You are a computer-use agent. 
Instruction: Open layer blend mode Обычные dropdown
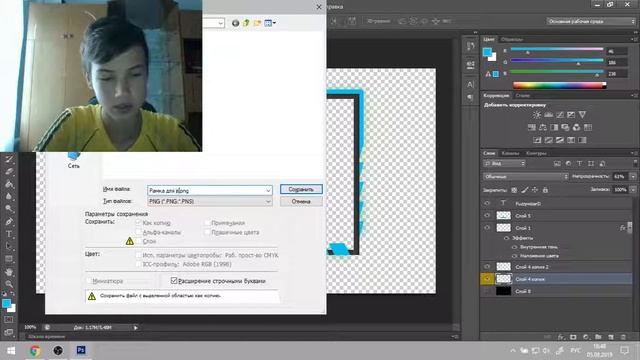[x=526, y=177]
